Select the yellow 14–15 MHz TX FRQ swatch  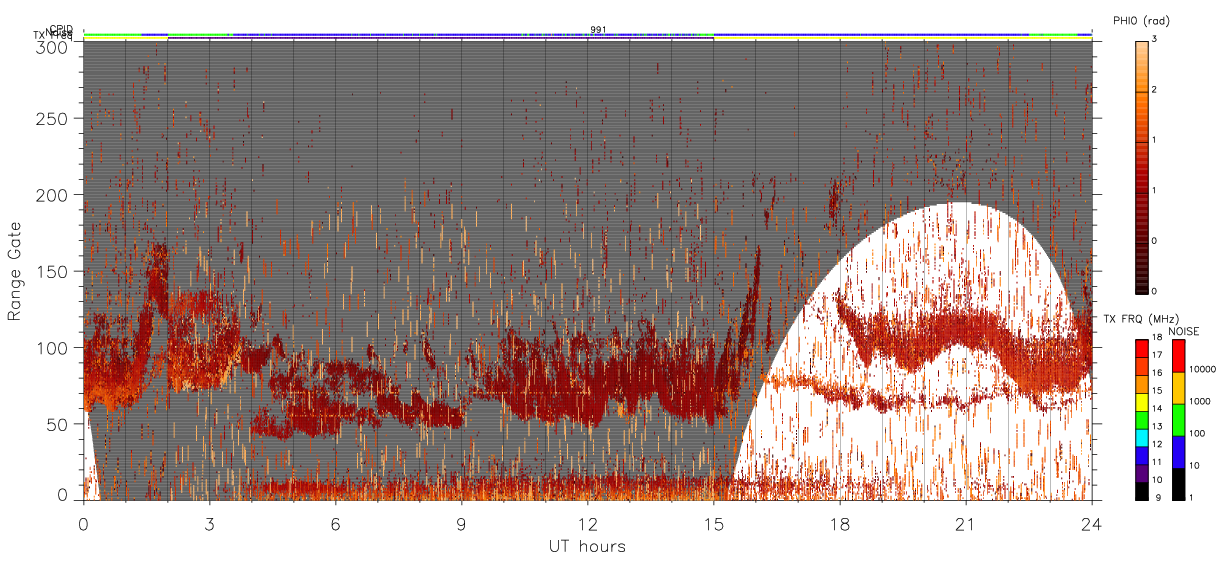click(x=1141, y=401)
